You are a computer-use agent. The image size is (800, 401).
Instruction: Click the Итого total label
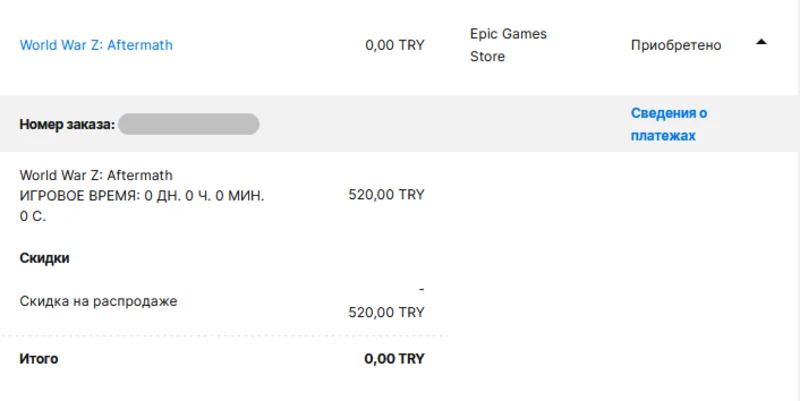[39, 358]
